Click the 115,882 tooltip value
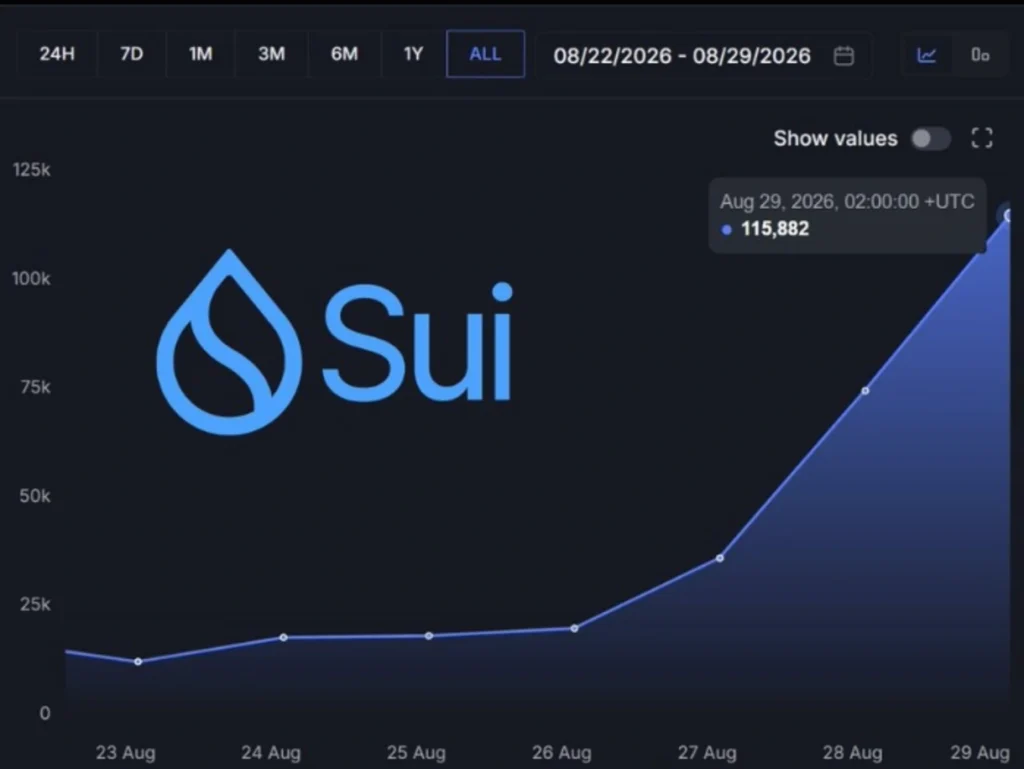 [775, 228]
